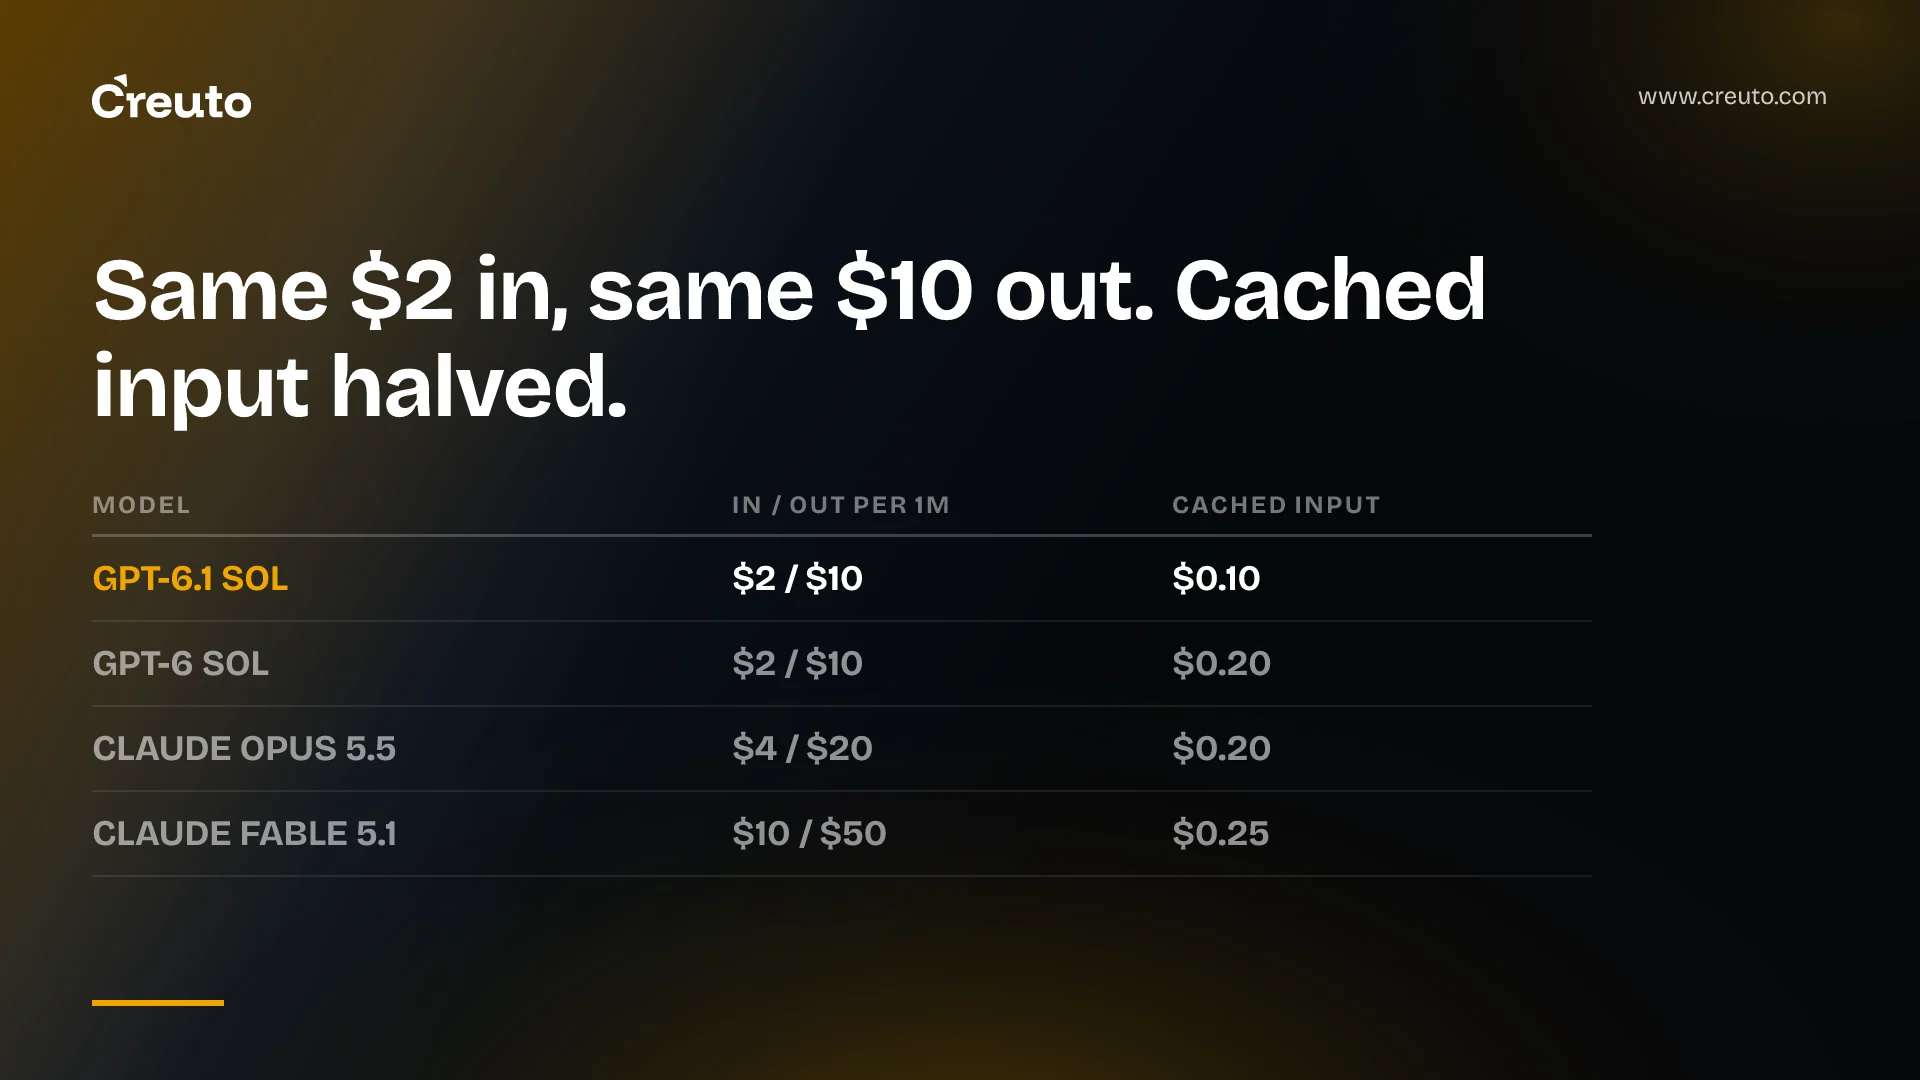Click the $10 / $50 price
The height and width of the screenshot is (1080, 1920).
[809, 833]
